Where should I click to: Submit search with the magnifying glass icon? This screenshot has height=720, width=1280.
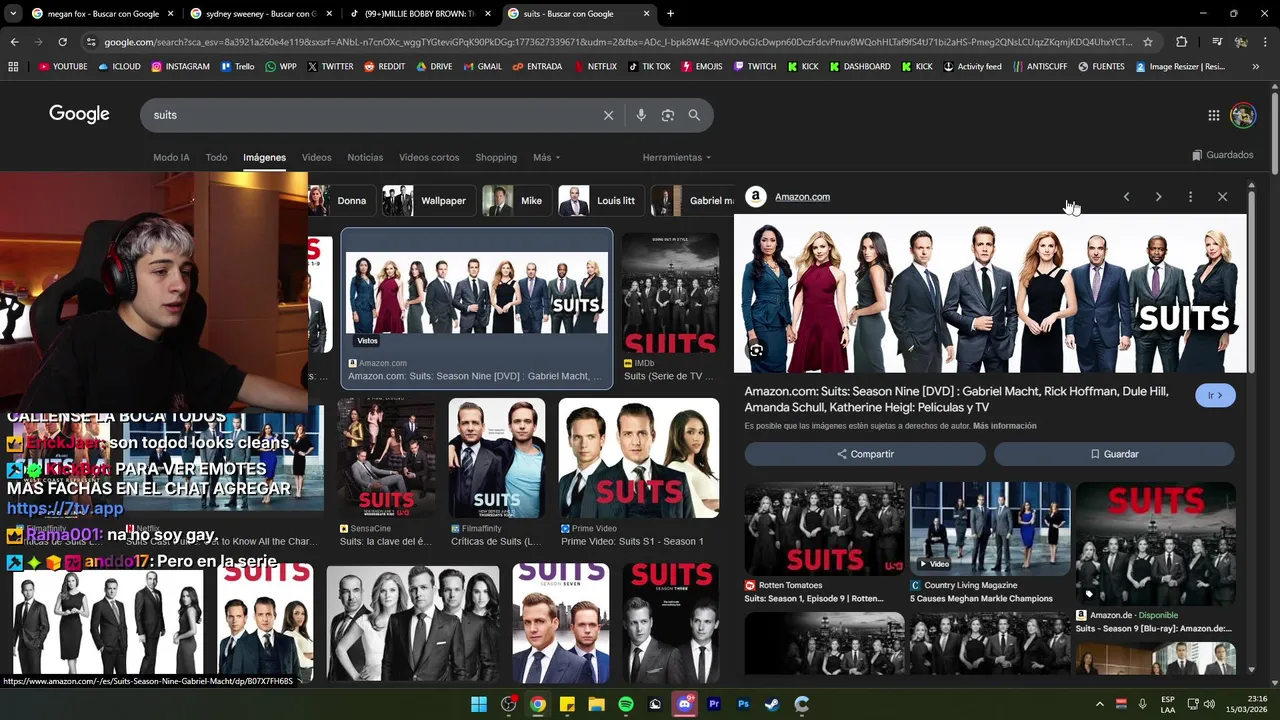point(694,115)
